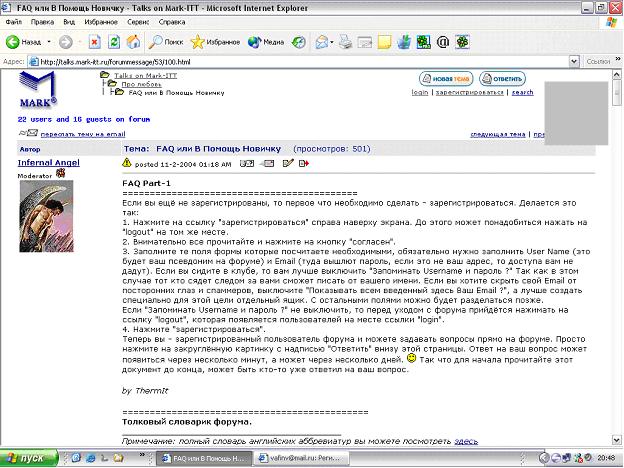Click the ICQ flower toolbar icon
This screenshot has width=624, height=468.
462,42
